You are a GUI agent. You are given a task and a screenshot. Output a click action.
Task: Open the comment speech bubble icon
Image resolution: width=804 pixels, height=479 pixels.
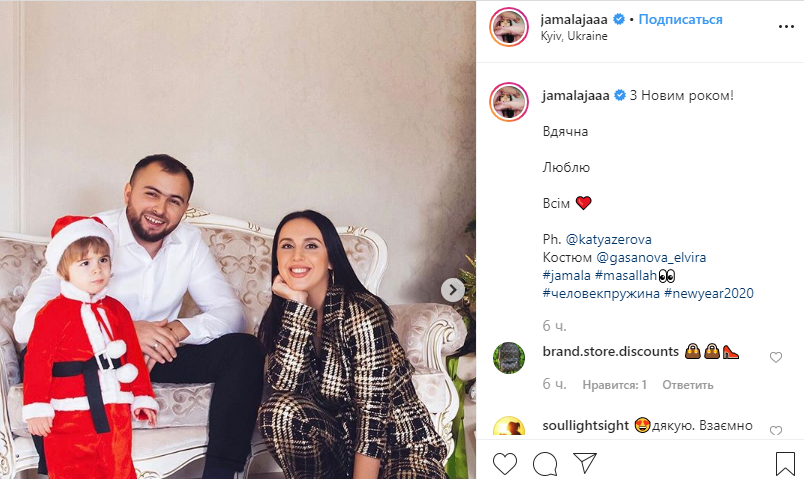[x=545, y=464]
